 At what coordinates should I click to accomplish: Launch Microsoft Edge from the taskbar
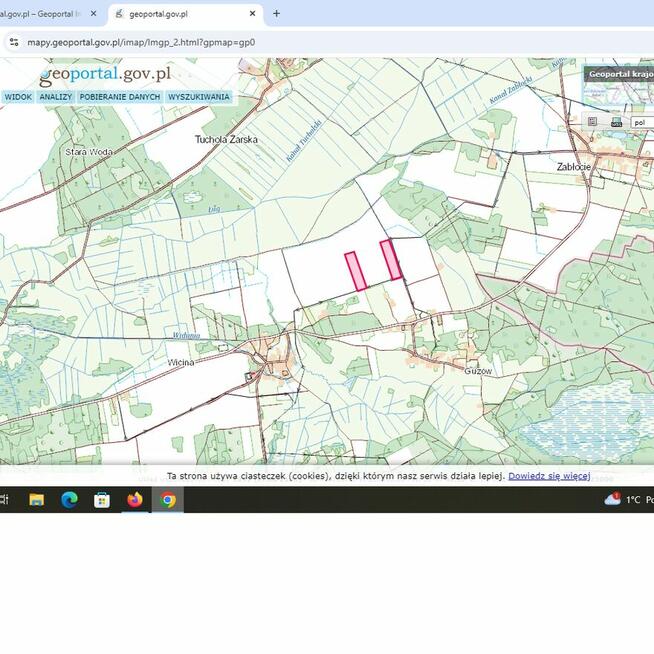[69, 500]
